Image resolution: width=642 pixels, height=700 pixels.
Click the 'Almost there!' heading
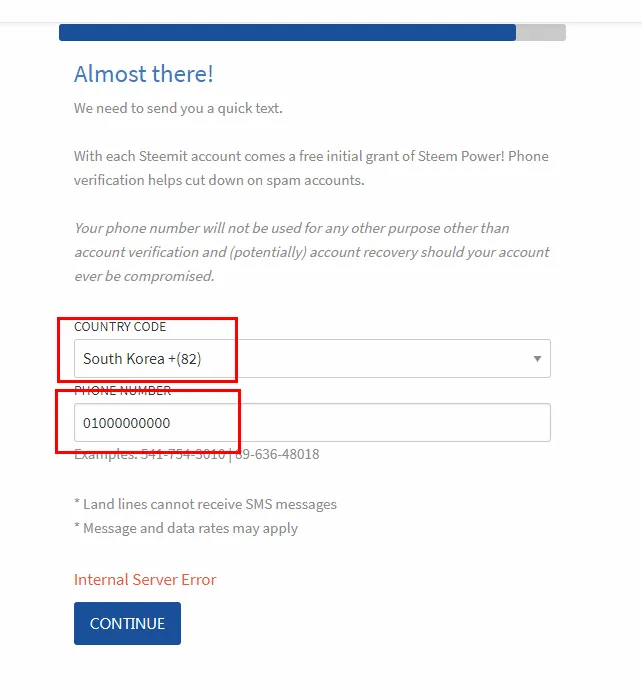point(144,74)
